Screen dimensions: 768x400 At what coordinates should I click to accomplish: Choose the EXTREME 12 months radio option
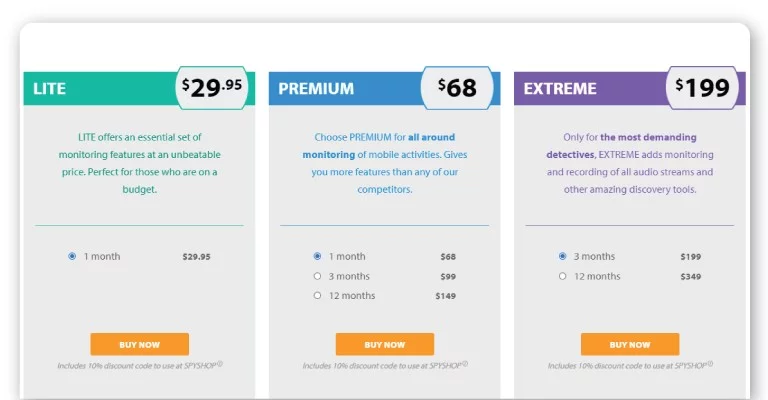[562, 276]
